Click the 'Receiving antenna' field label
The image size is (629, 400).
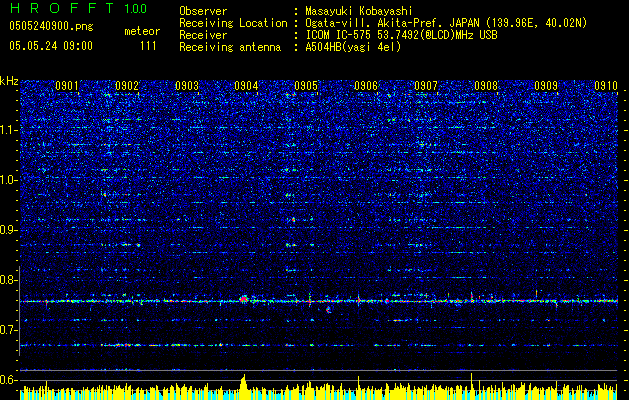tap(230, 47)
